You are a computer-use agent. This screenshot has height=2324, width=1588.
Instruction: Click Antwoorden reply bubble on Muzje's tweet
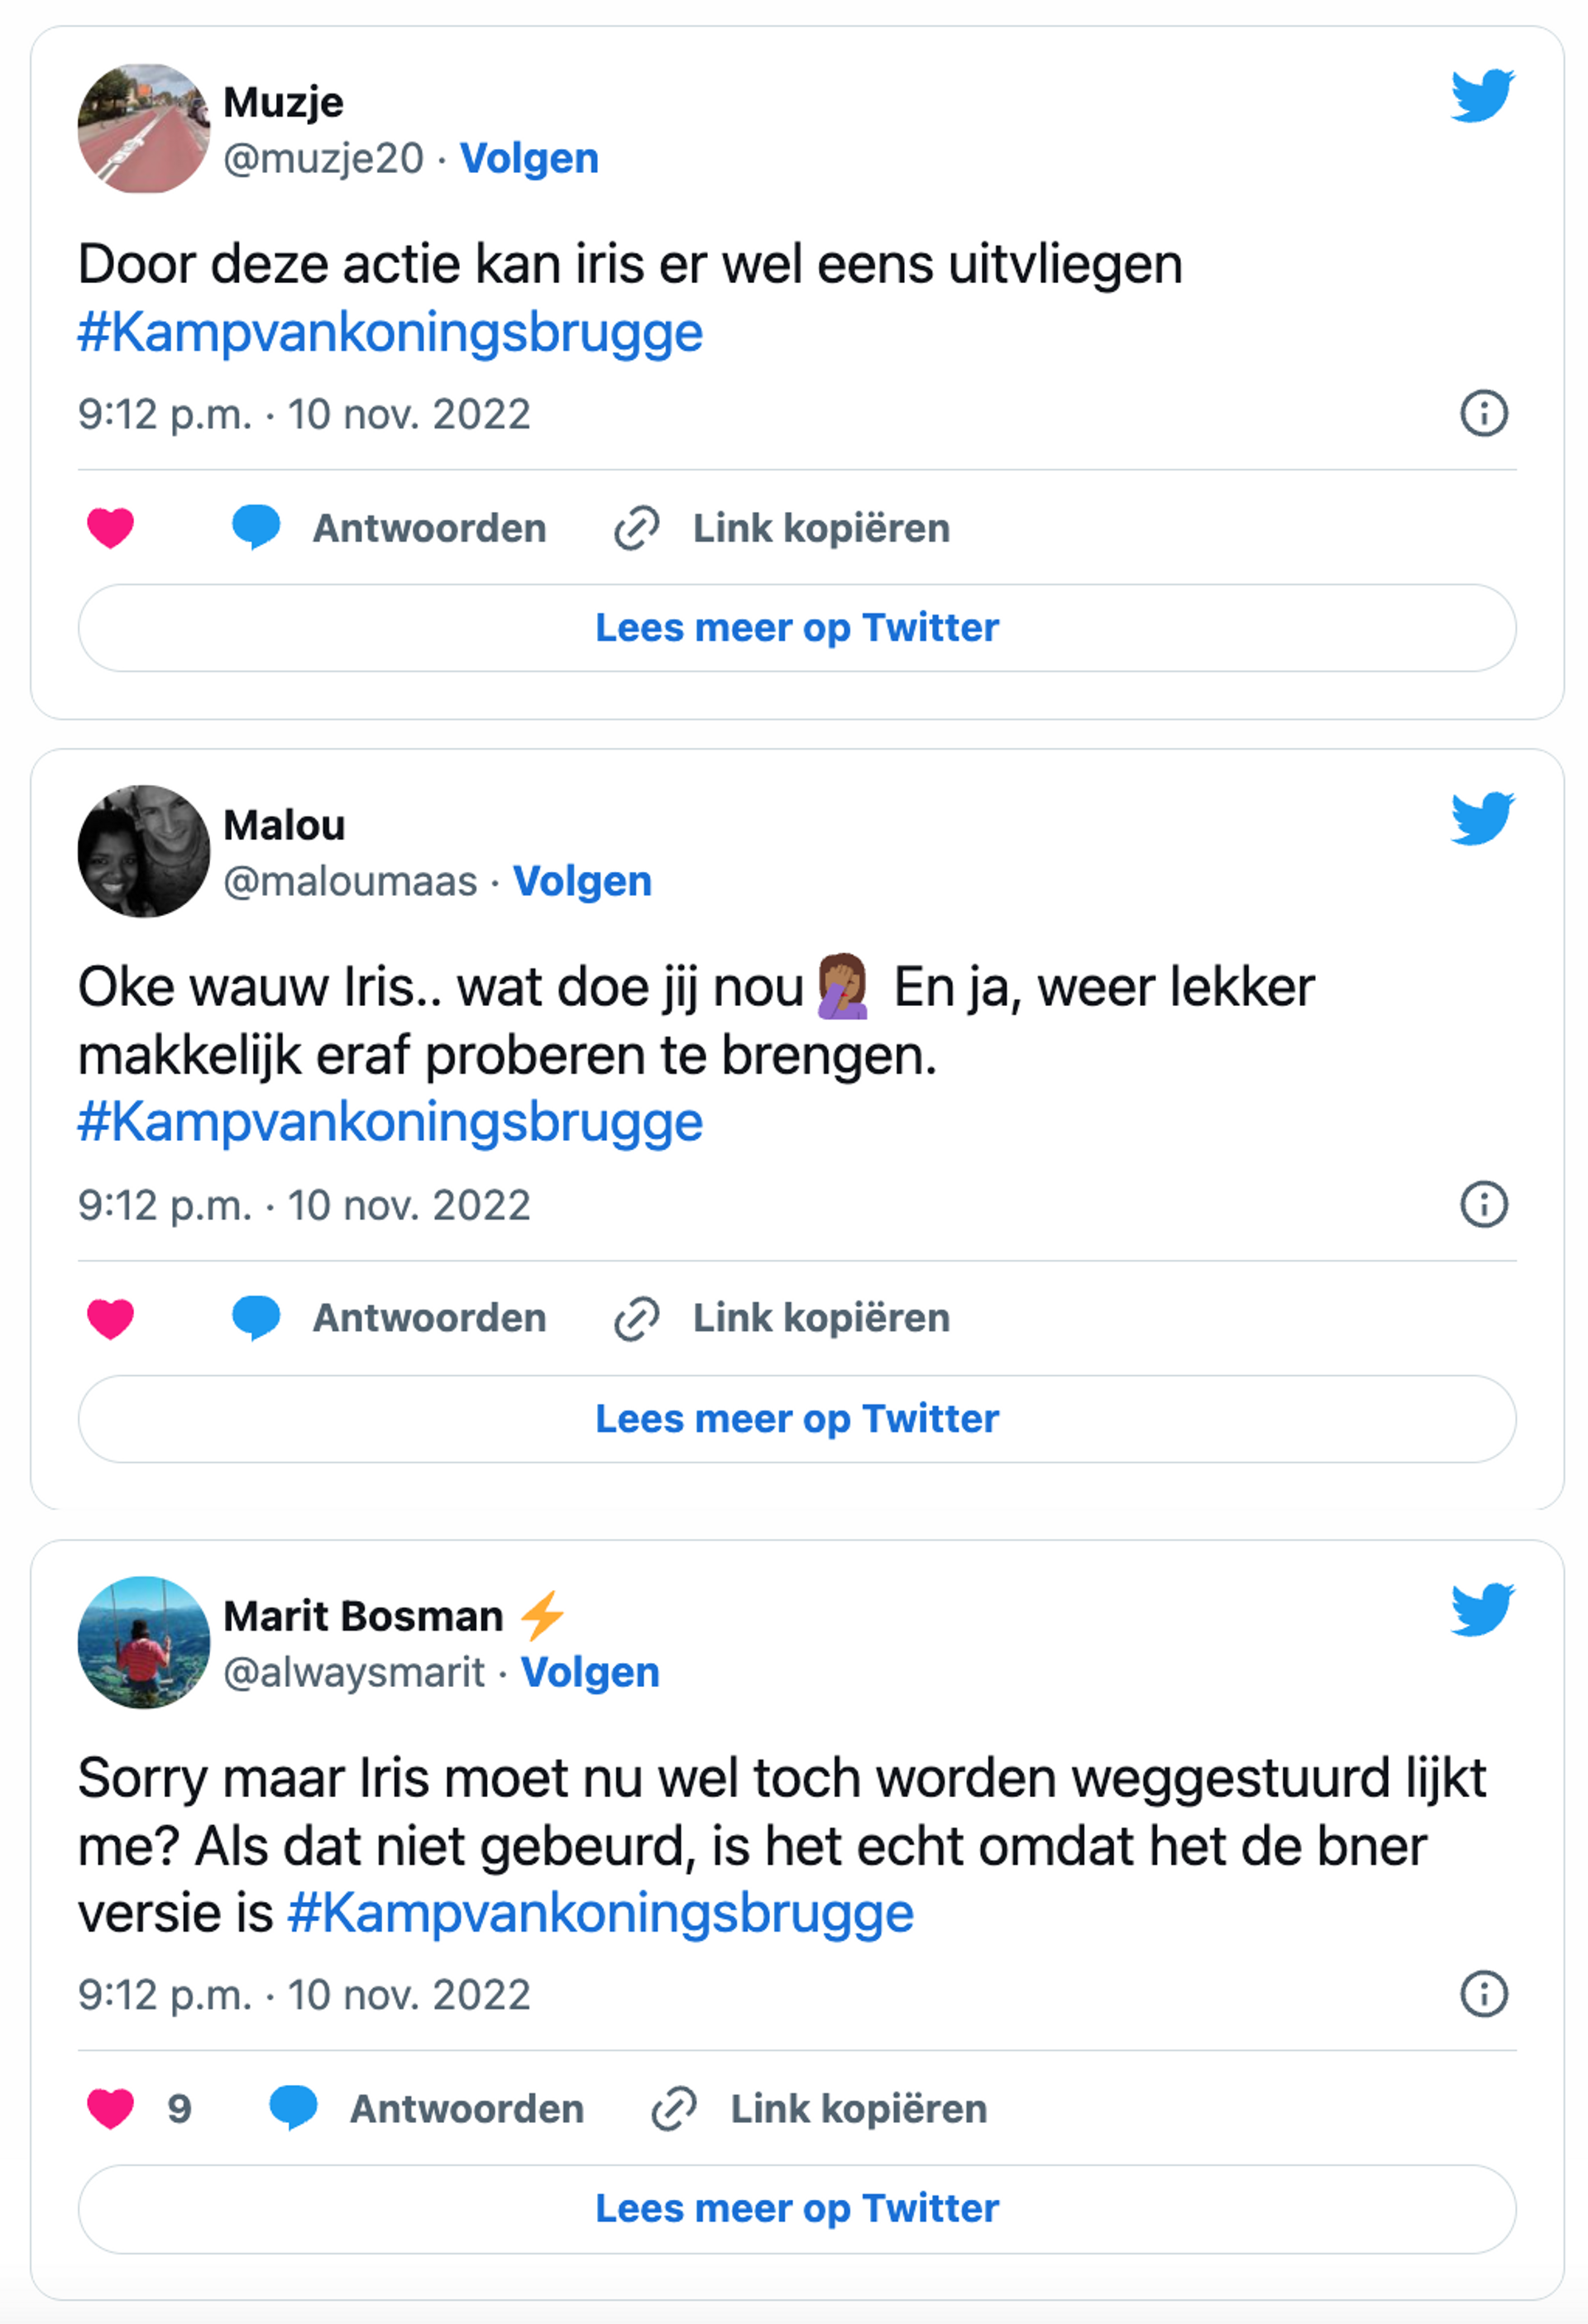tap(389, 528)
